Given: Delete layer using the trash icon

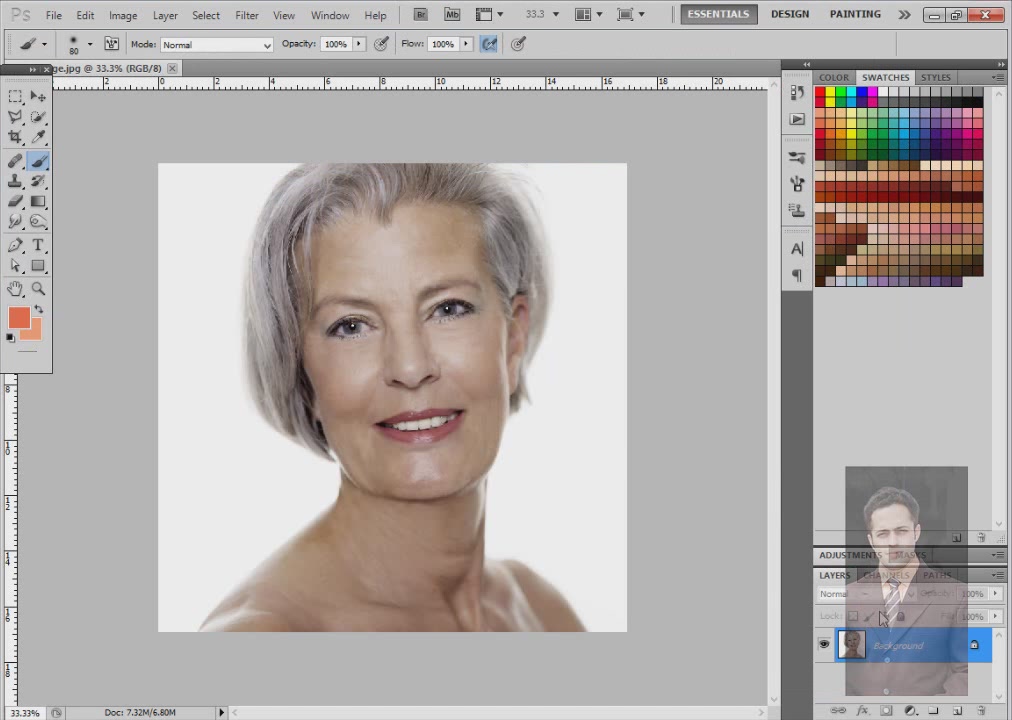Looking at the screenshot, I should 981,711.
